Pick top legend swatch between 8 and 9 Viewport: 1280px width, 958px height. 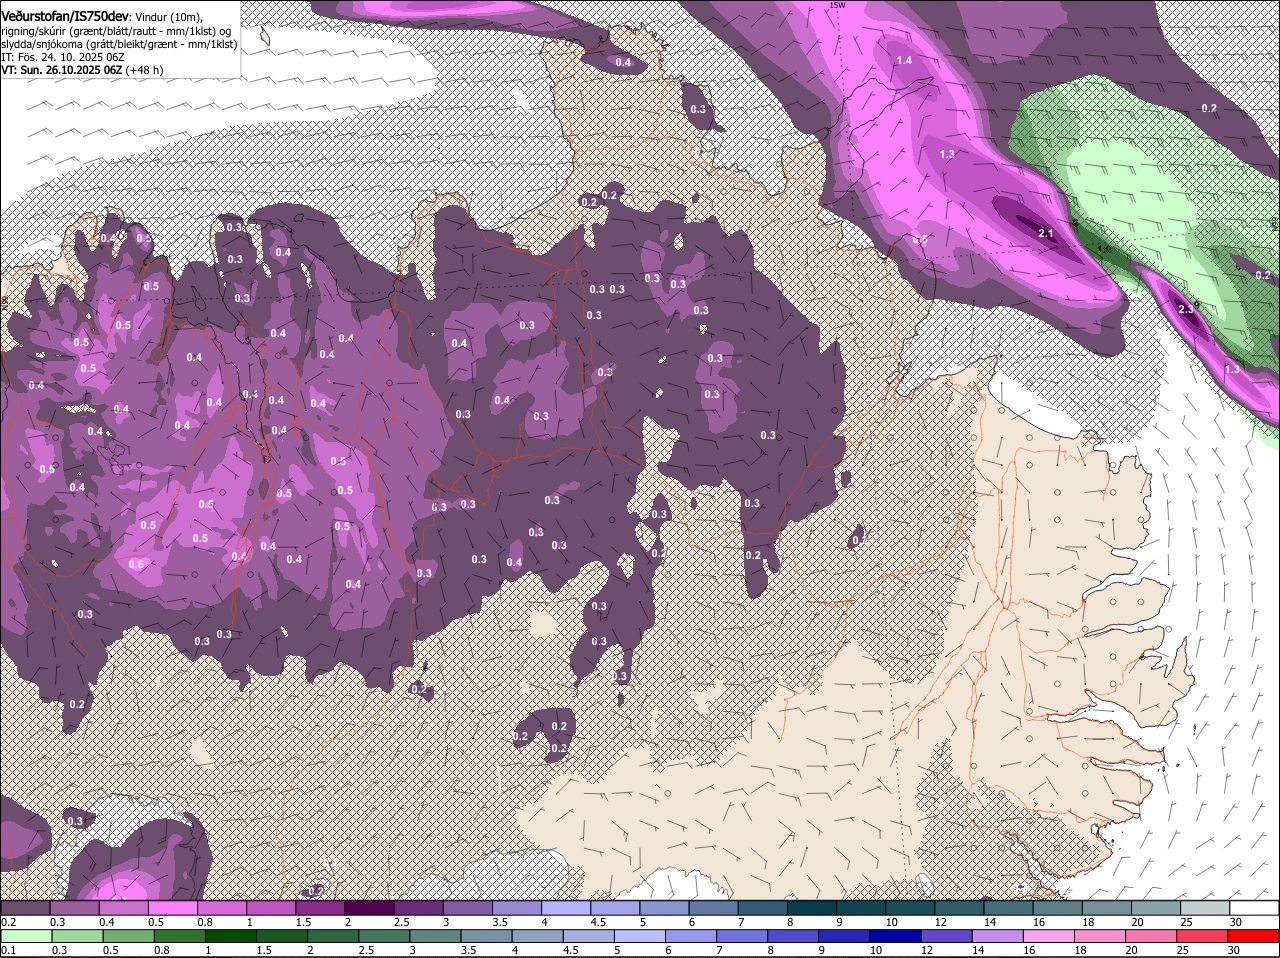812,907
